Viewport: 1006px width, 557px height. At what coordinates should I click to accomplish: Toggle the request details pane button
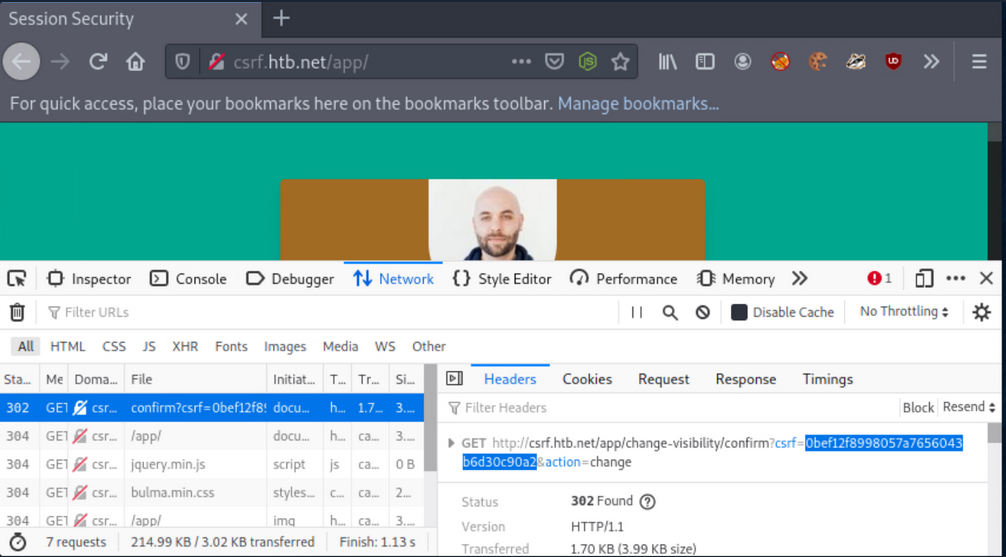pos(454,379)
